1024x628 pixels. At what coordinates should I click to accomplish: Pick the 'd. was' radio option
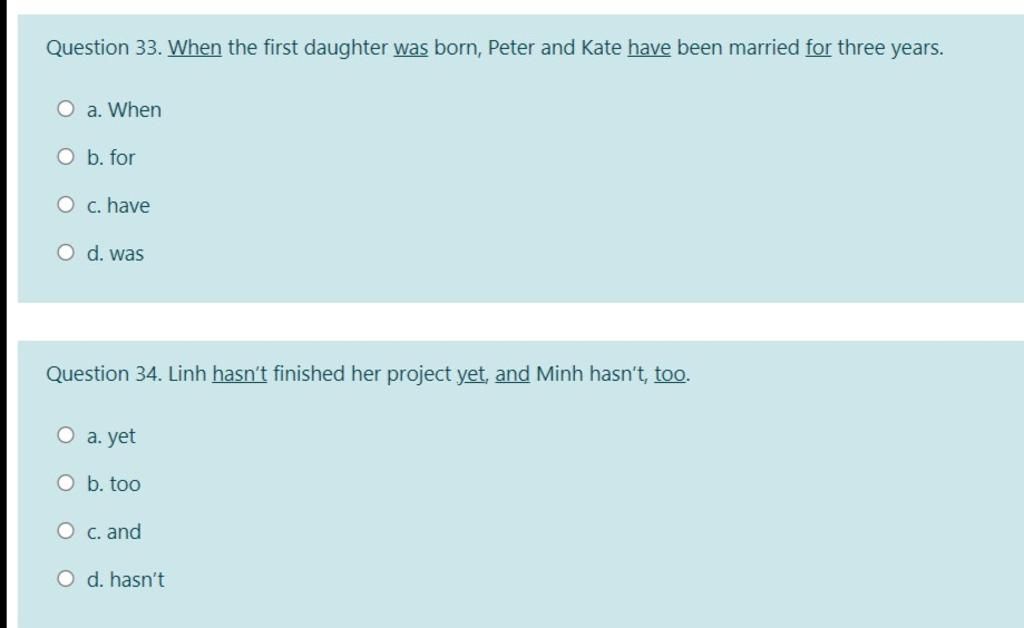pyautogui.click(x=65, y=252)
